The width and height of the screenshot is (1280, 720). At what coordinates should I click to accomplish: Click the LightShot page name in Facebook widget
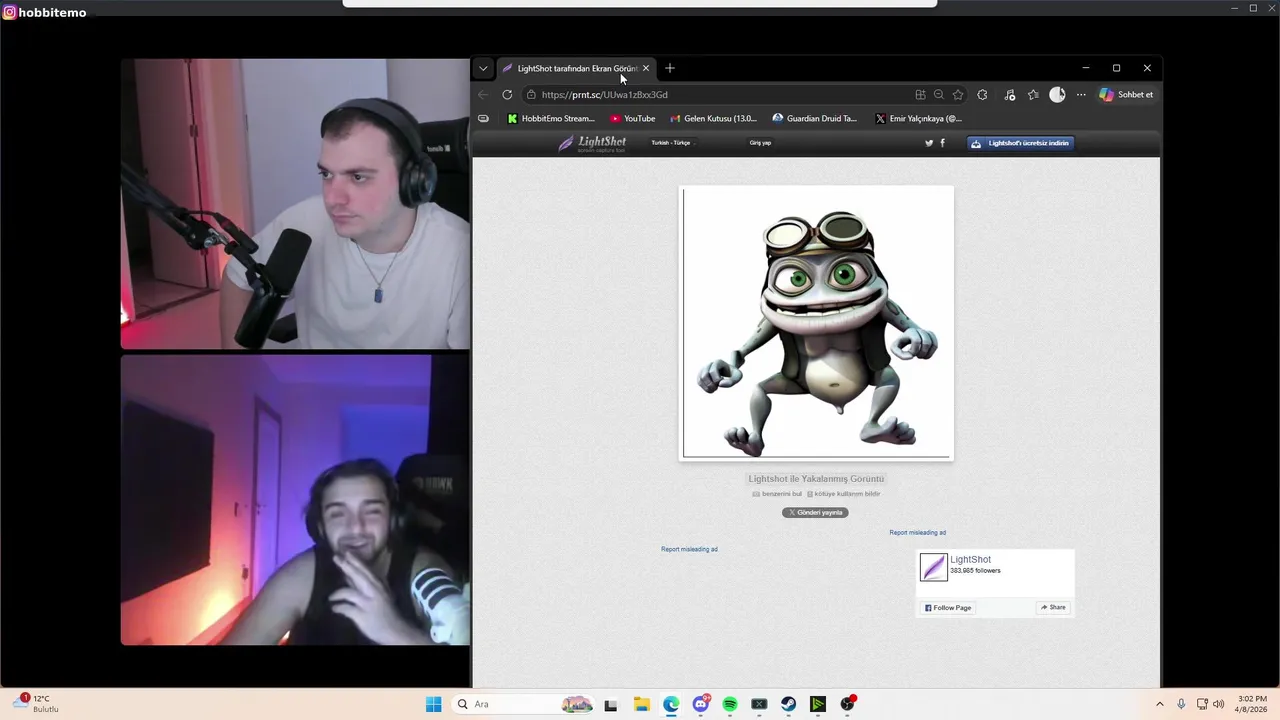click(x=970, y=560)
